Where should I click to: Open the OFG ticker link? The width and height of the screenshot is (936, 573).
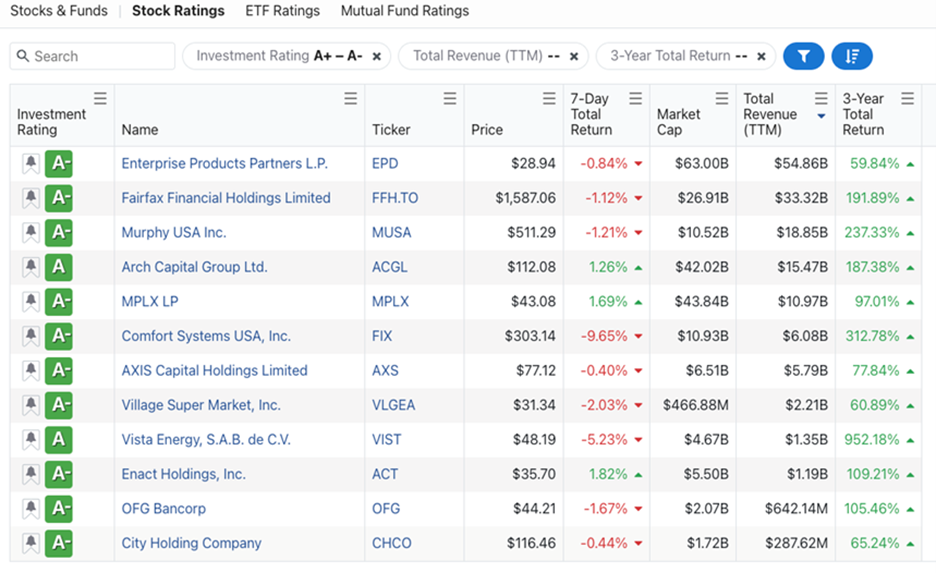[386, 509]
